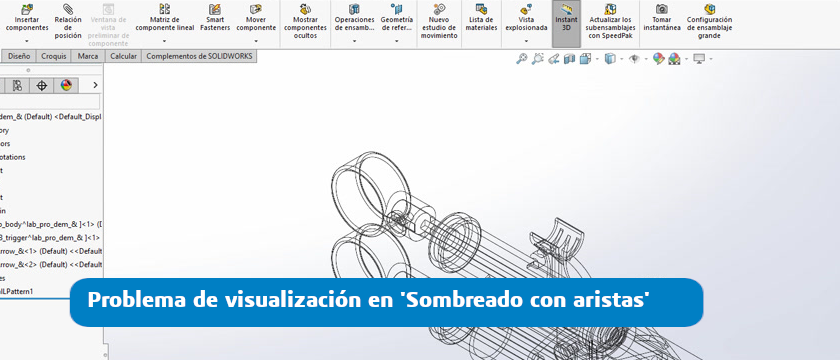The width and height of the screenshot is (840, 360).
Task: Click Vista explosionada tool
Action: coord(526,18)
